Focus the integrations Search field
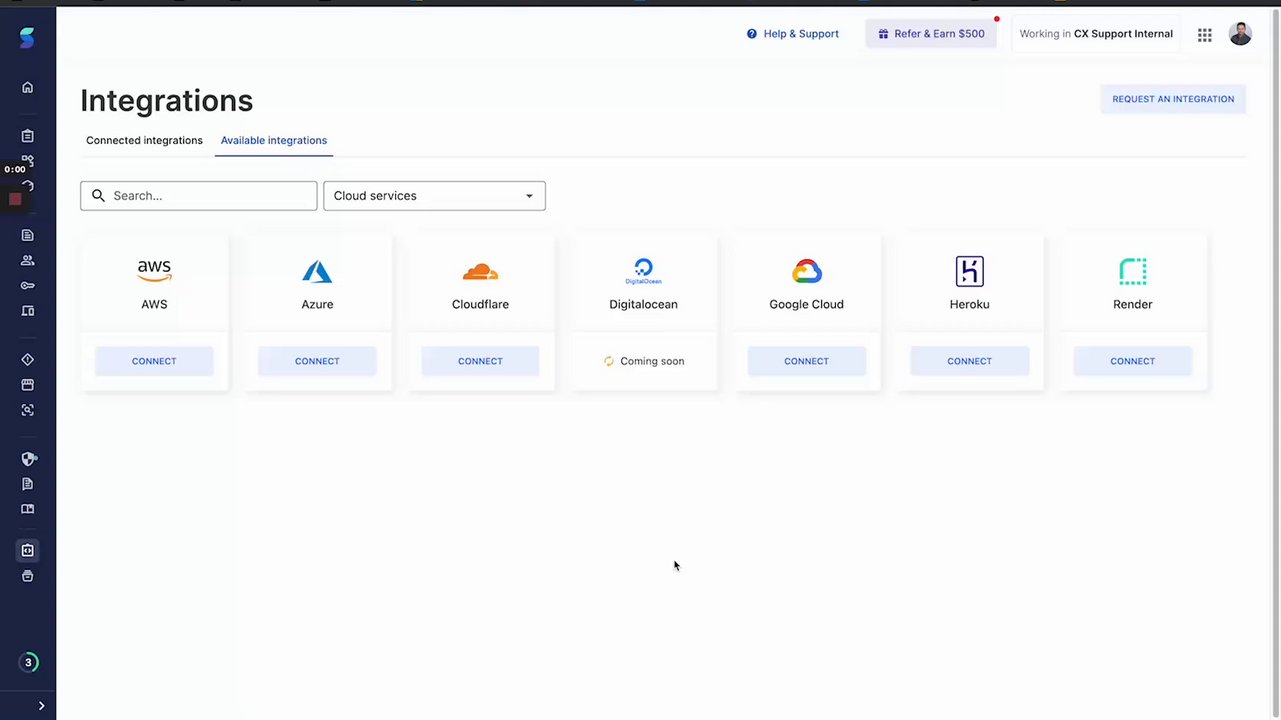This screenshot has width=1281, height=720. 199,196
